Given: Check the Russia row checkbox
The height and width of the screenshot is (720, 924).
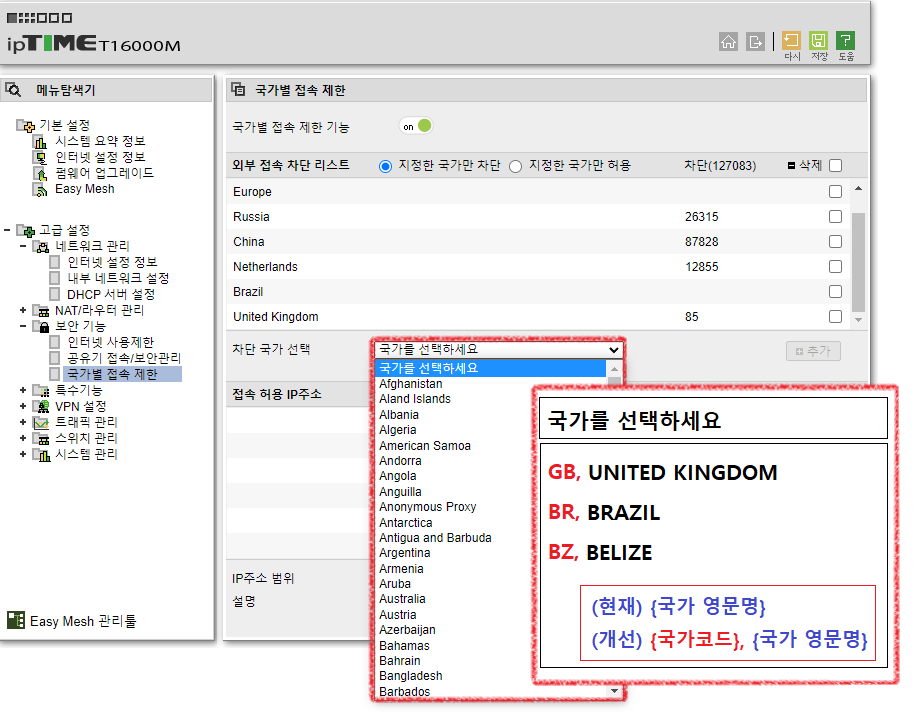Looking at the screenshot, I should click(835, 216).
